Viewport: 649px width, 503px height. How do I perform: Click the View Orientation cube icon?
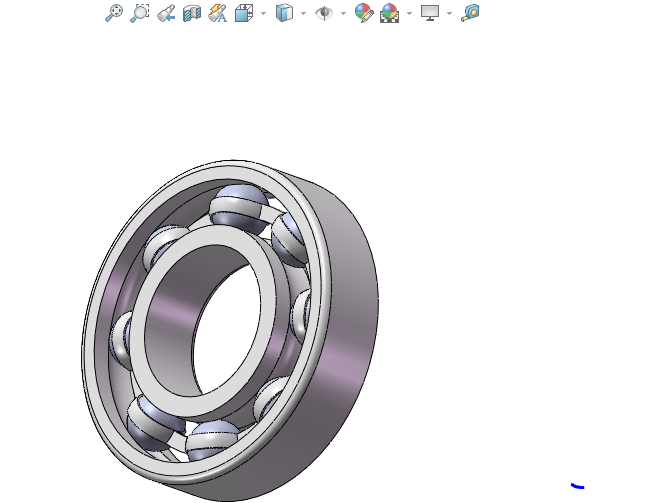(244, 13)
